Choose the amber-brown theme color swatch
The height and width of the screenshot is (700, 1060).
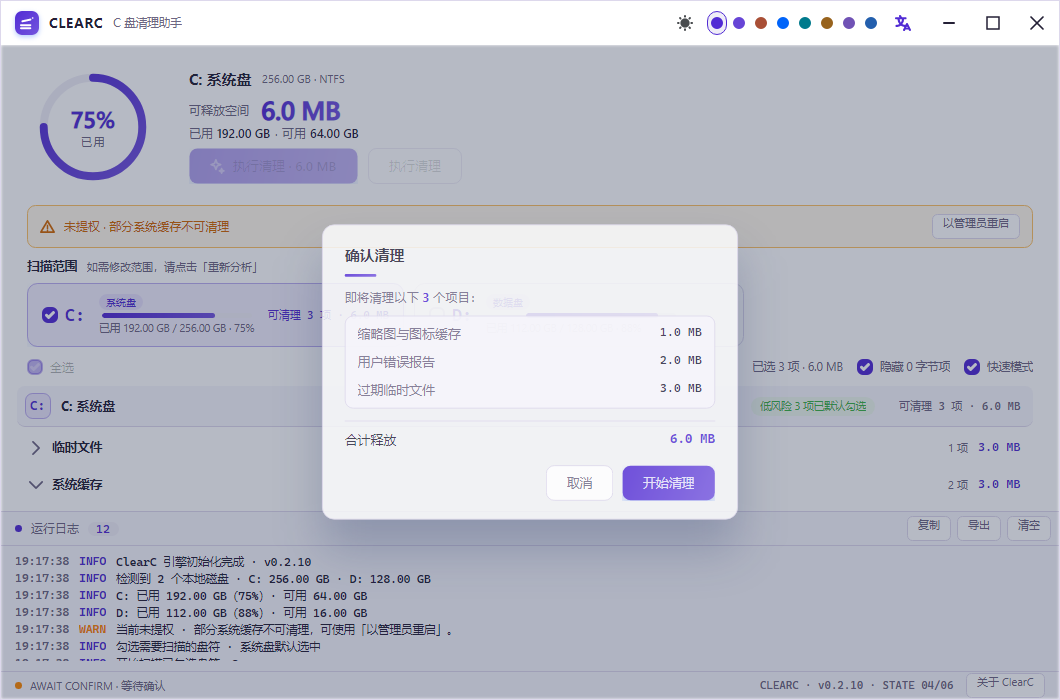click(827, 23)
